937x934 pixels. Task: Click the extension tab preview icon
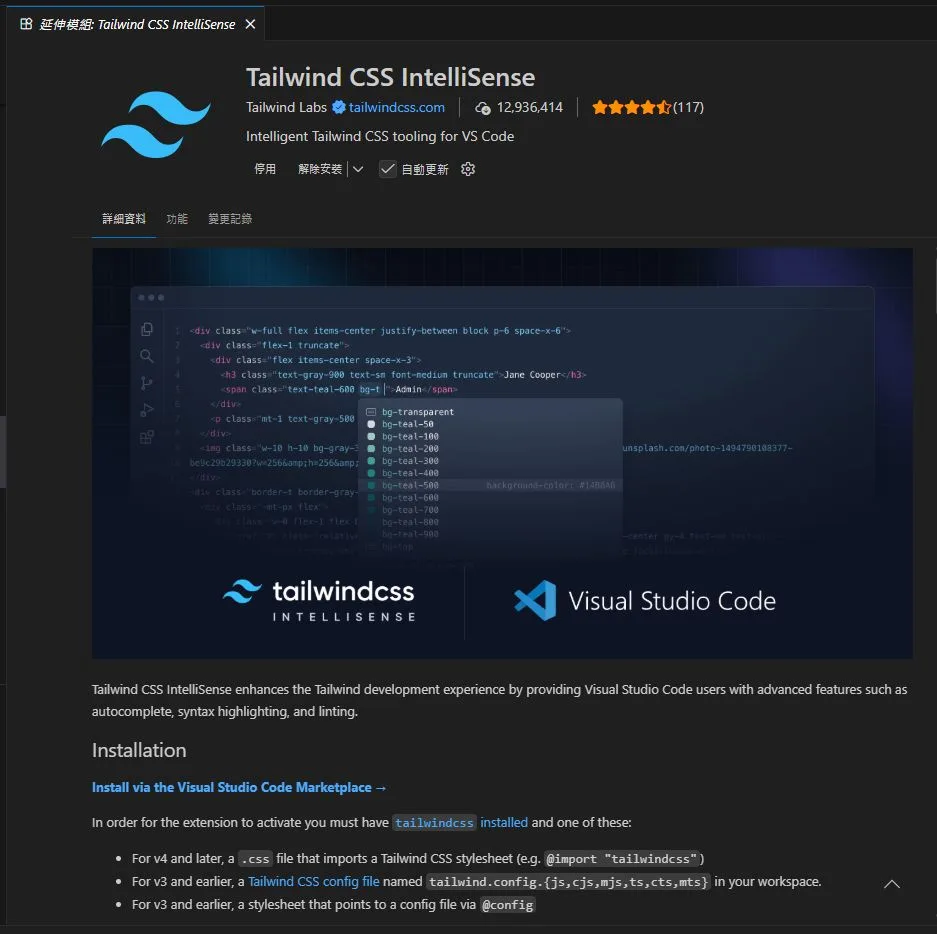pyautogui.click(x=26, y=24)
